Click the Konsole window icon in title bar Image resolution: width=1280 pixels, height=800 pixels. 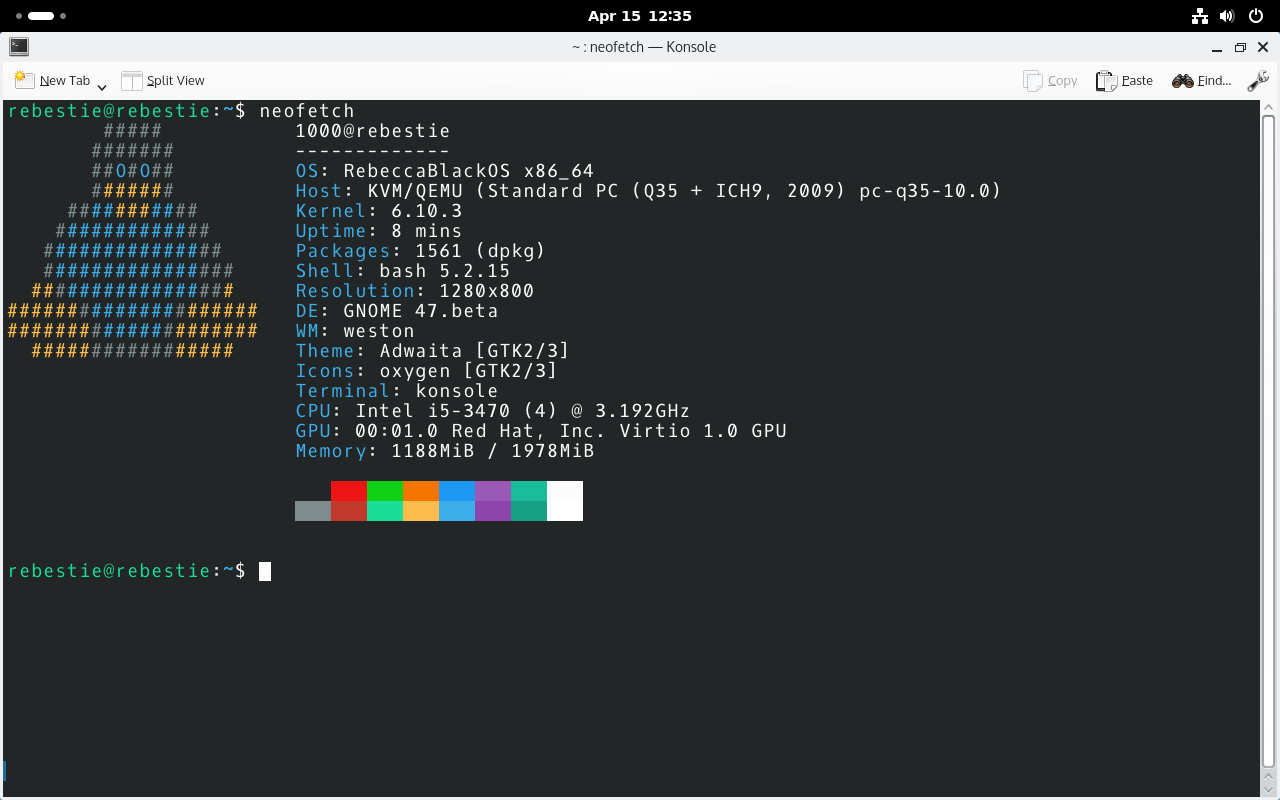tap(19, 47)
